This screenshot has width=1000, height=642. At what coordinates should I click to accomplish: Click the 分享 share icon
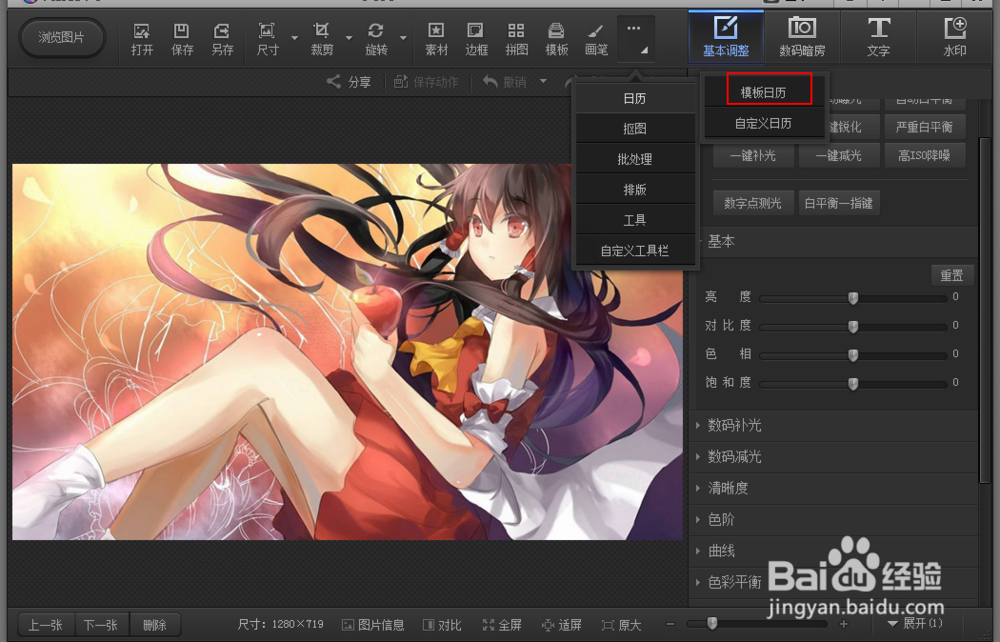[x=348, y=82]
